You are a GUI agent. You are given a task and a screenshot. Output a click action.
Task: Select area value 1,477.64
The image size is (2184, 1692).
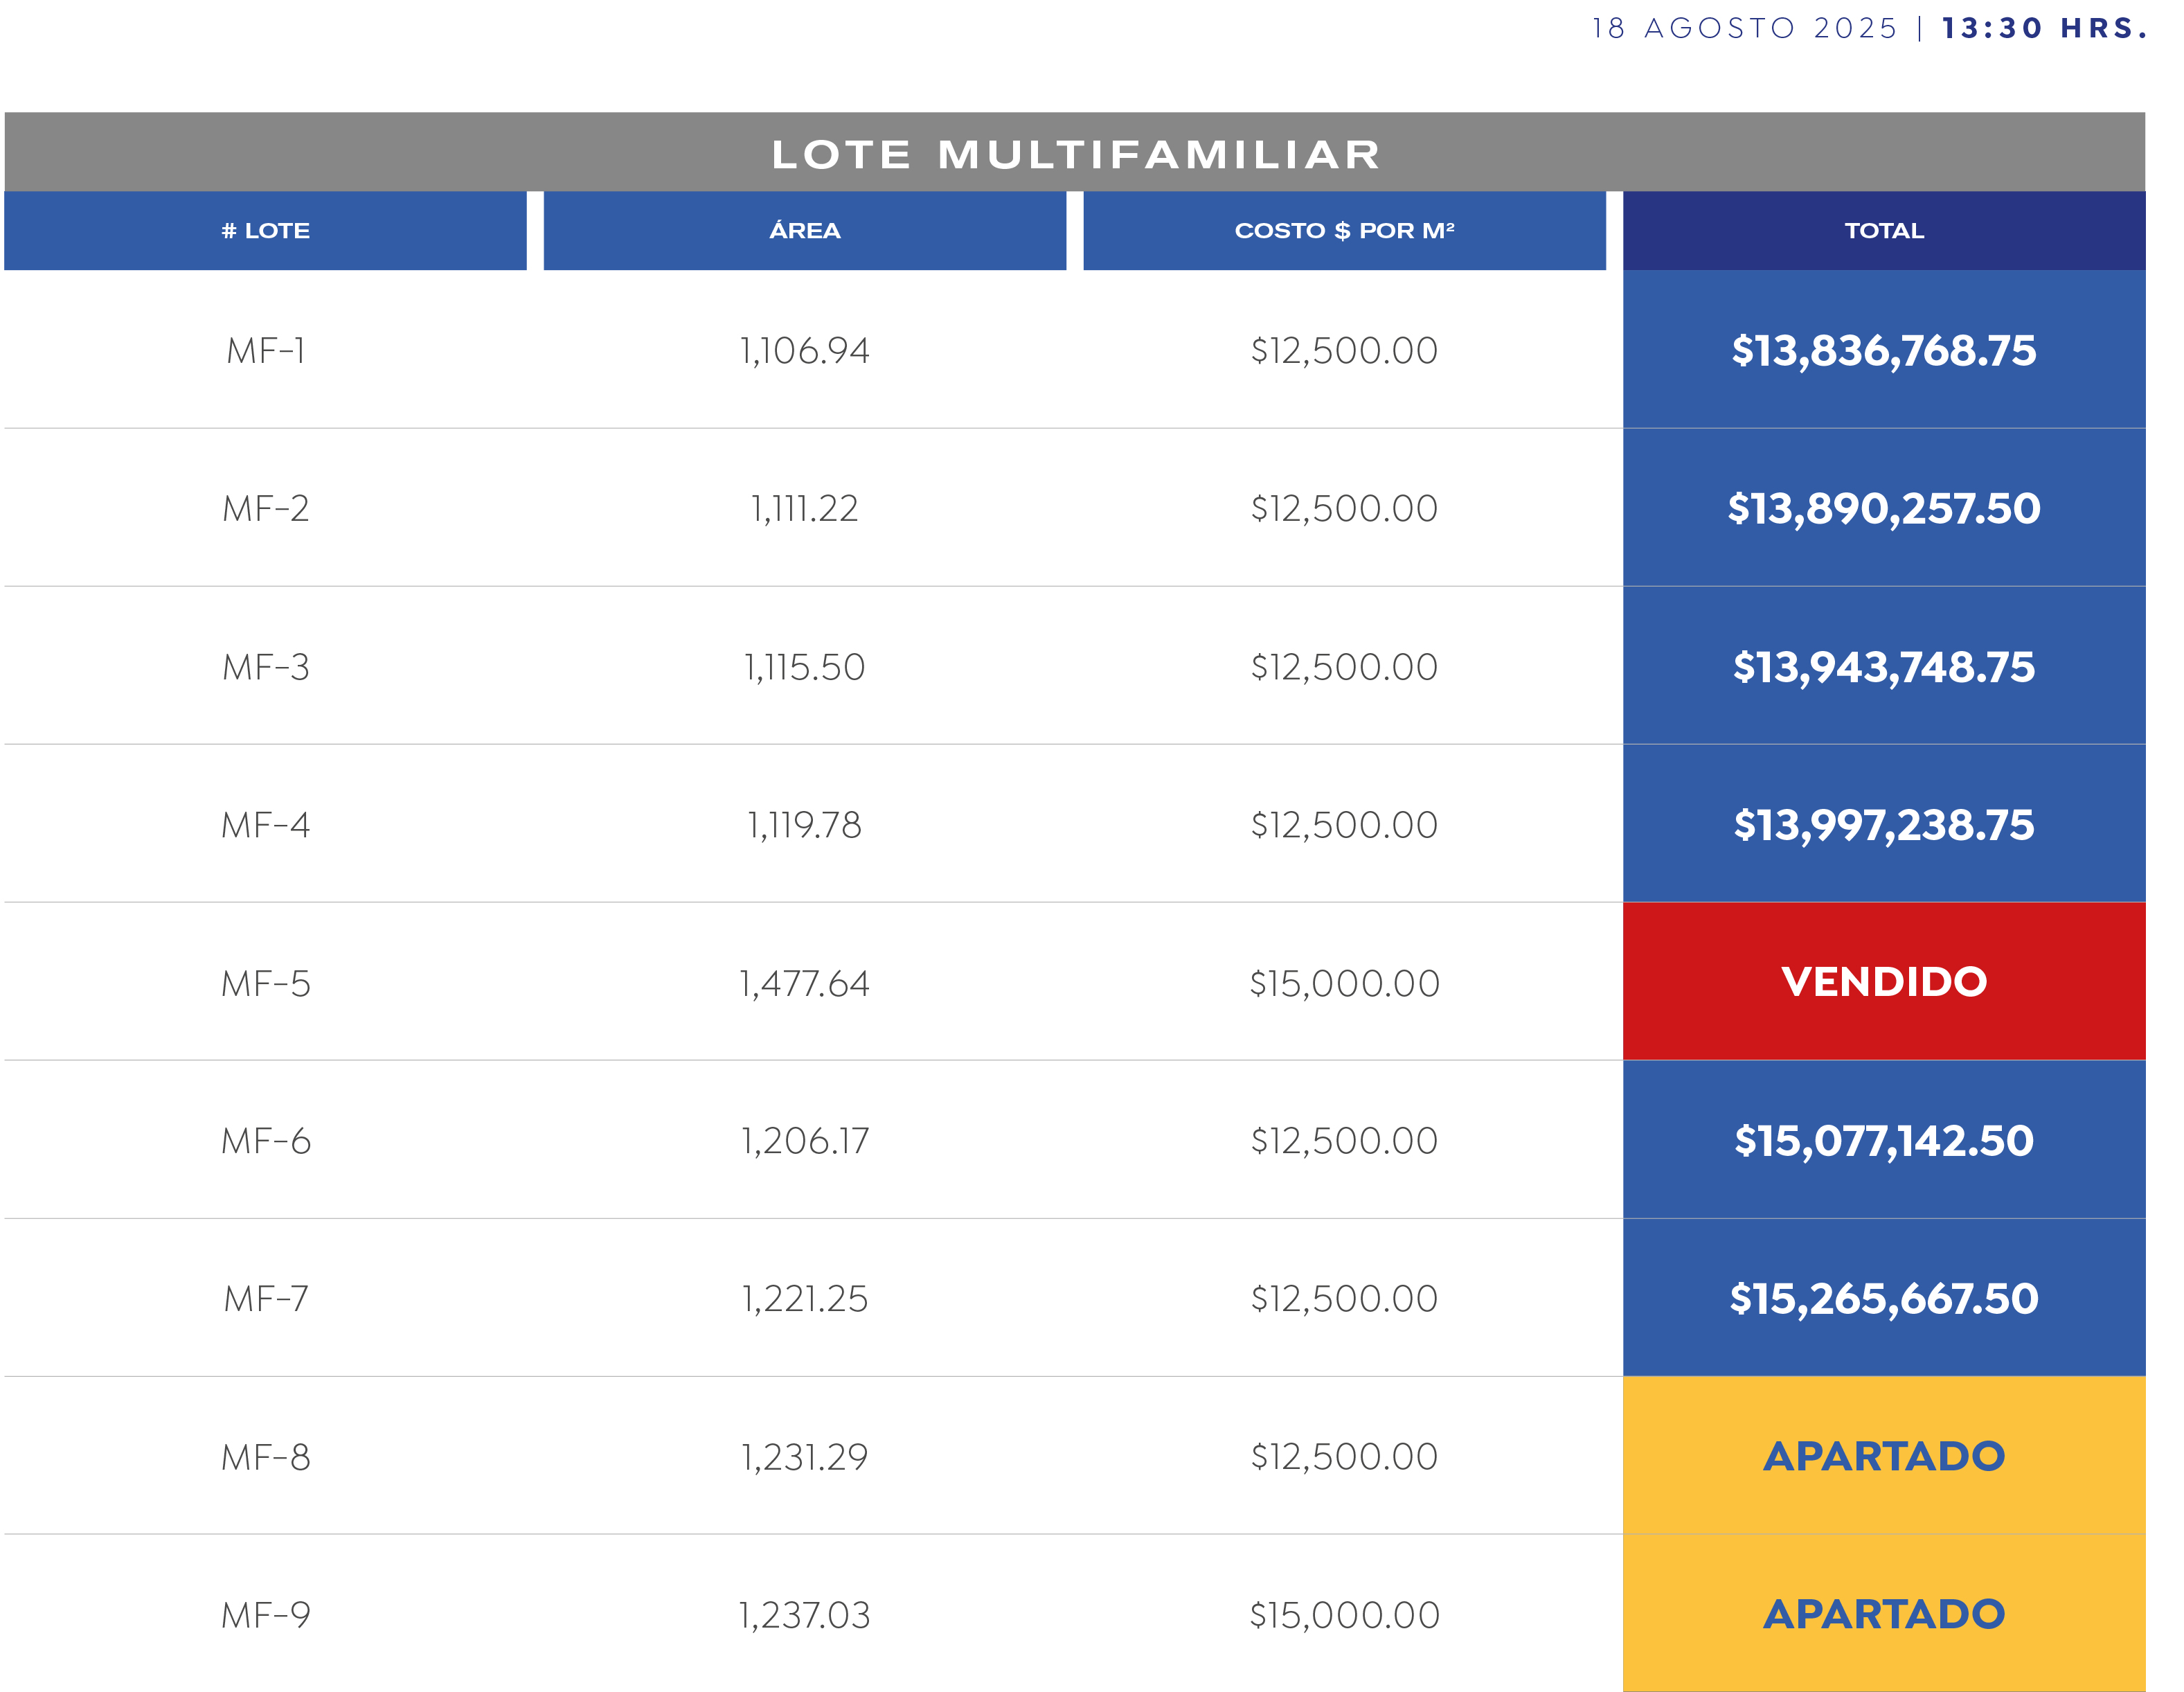[805, 984]
